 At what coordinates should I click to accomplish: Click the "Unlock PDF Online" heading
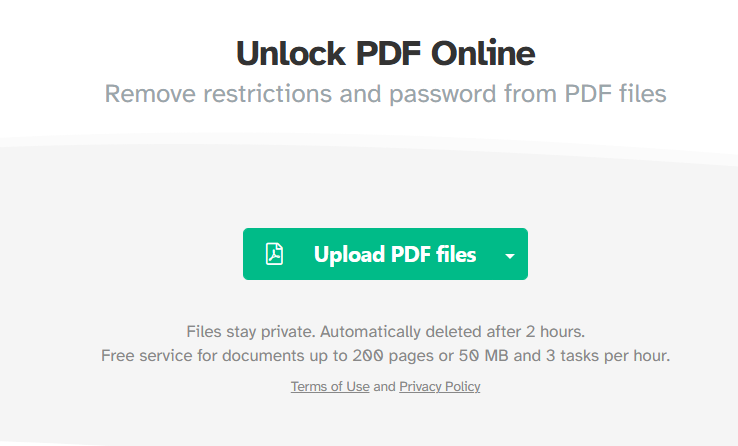385,52
